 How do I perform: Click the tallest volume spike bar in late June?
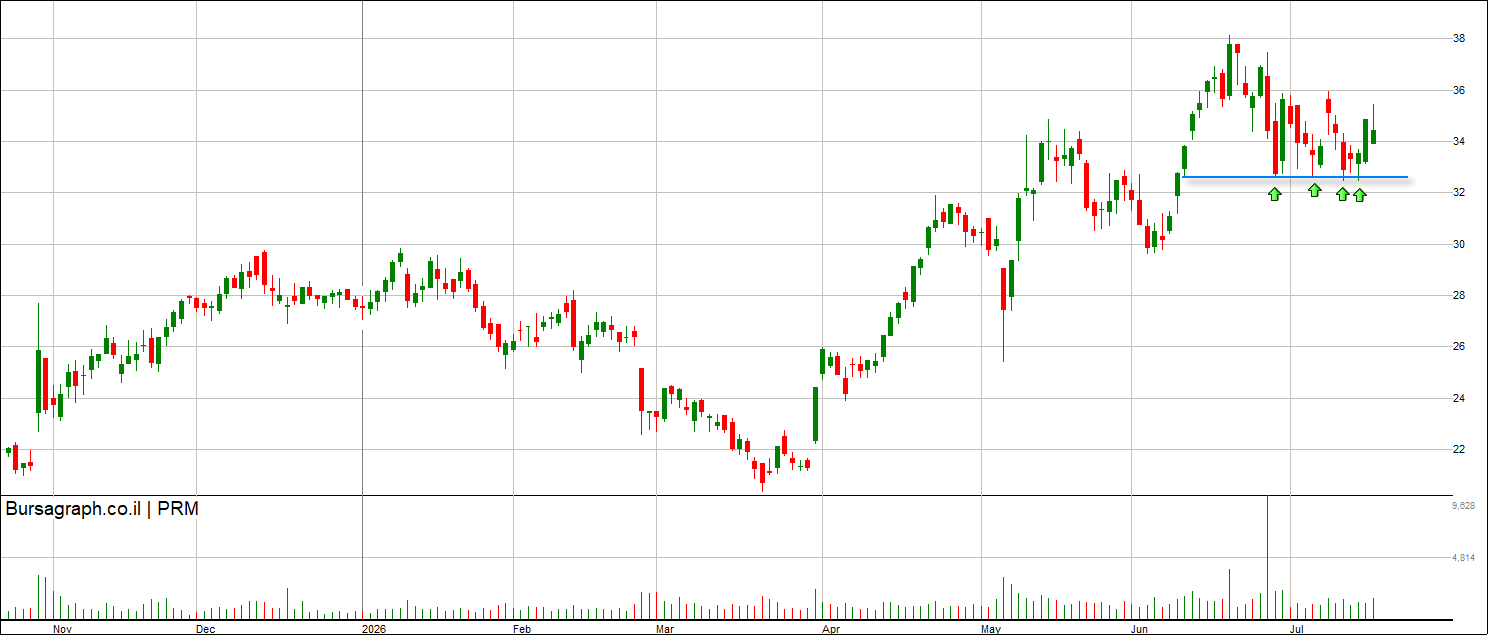click(1267, 557)
